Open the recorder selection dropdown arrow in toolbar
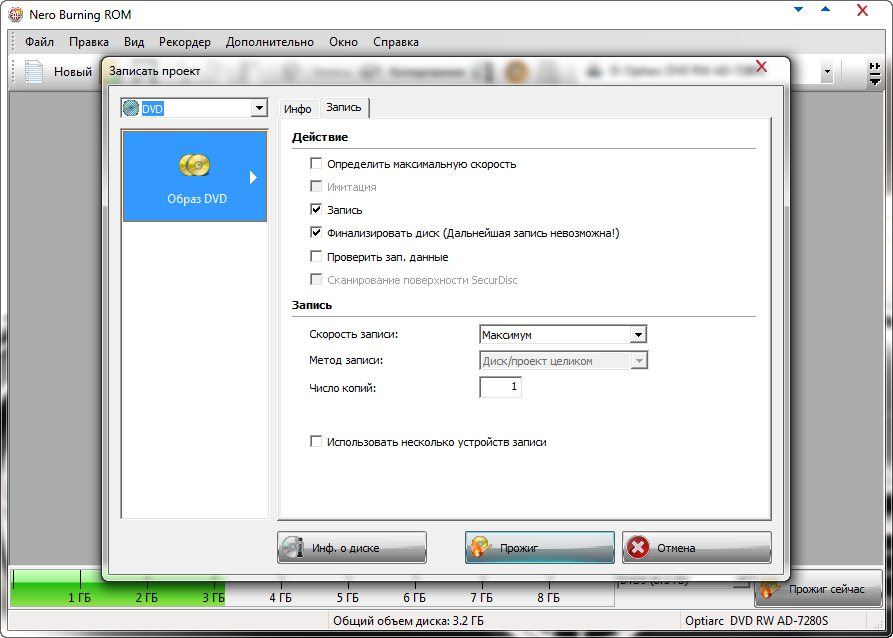Screen dimensions: 893x638 pos(827,72)
